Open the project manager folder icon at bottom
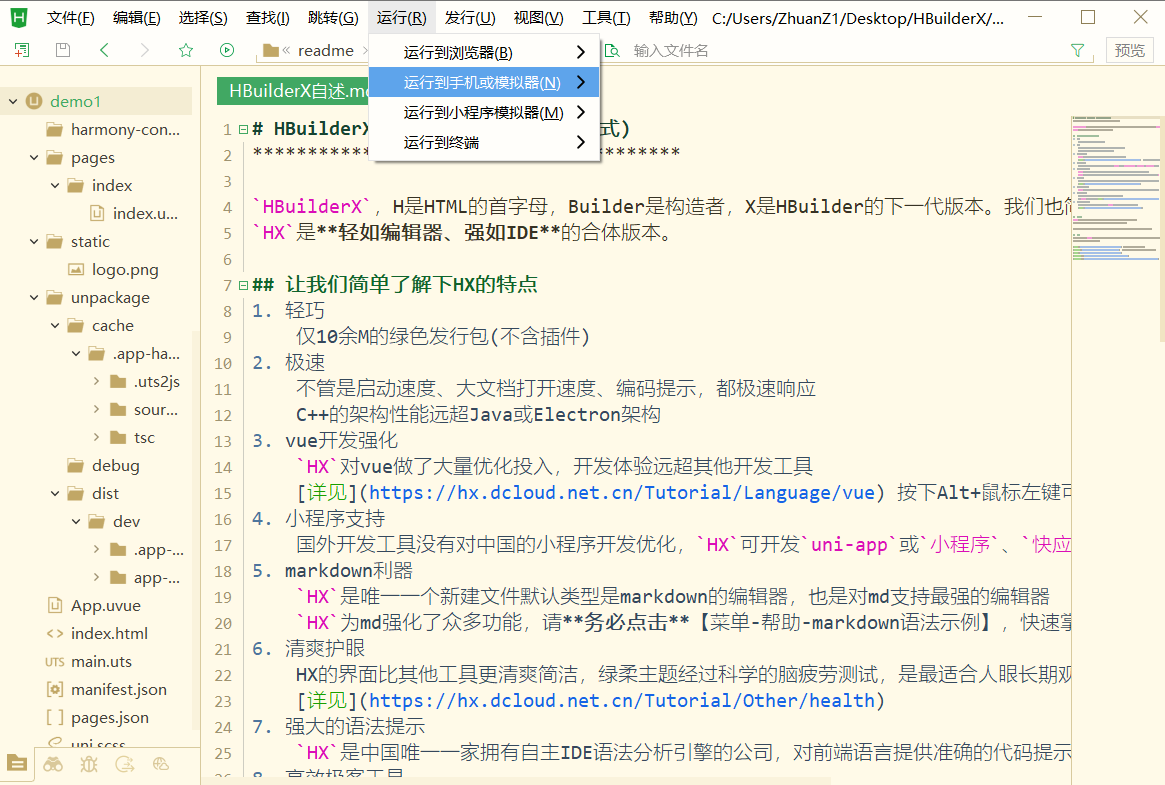Viewport: 1165px width, 785px height. (16, 763)
